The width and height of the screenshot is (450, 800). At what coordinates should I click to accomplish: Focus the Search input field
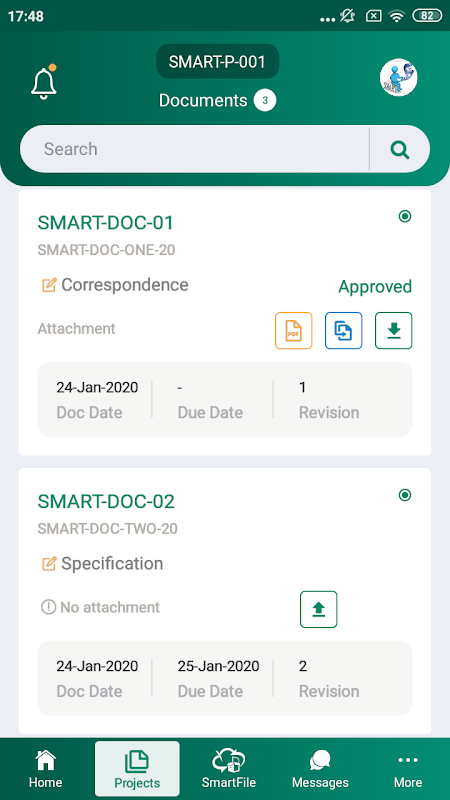(x=194, y=149)
